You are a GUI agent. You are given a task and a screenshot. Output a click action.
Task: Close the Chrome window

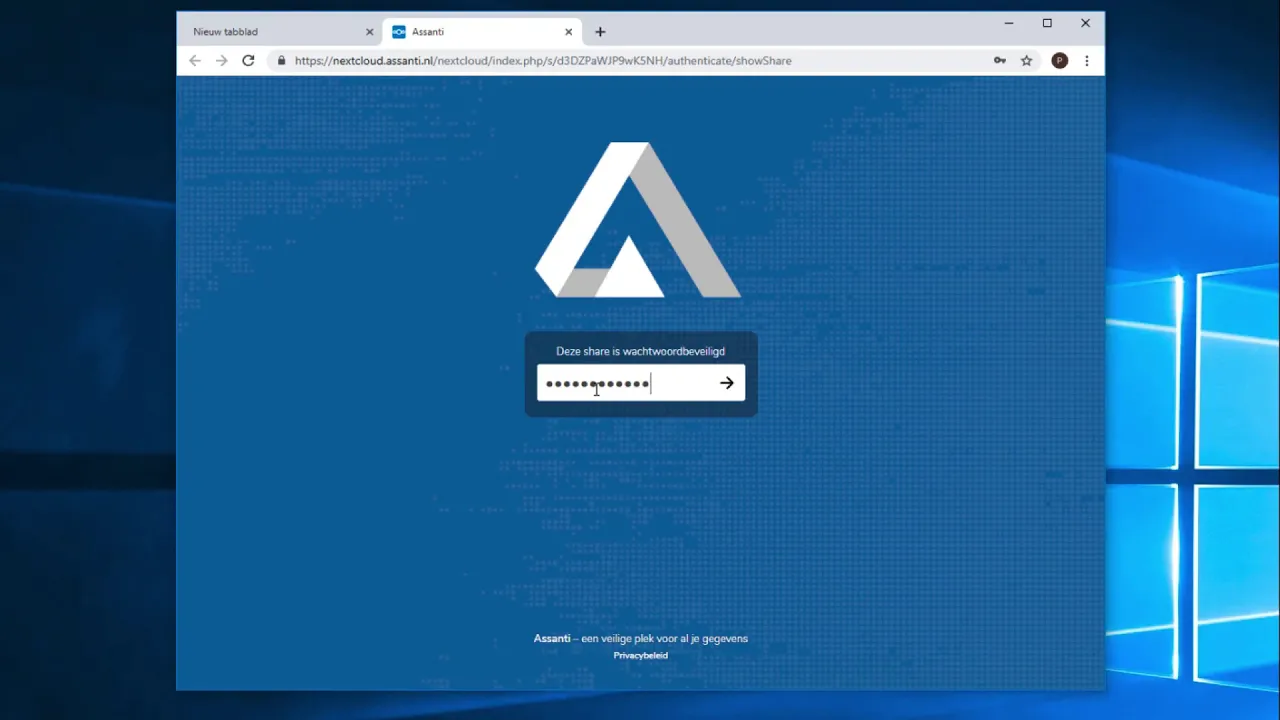click(x=1085, y=23)
